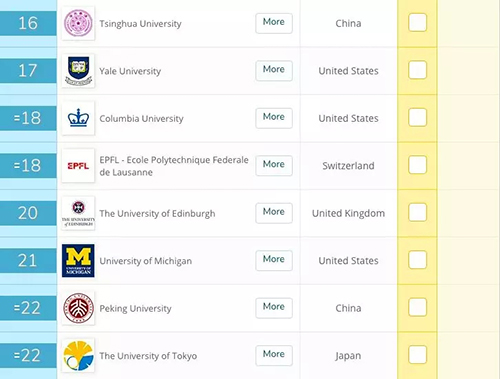Click the University of Edinburgh logo
This screenshot has height=379, width=500.
click(78, 213)
